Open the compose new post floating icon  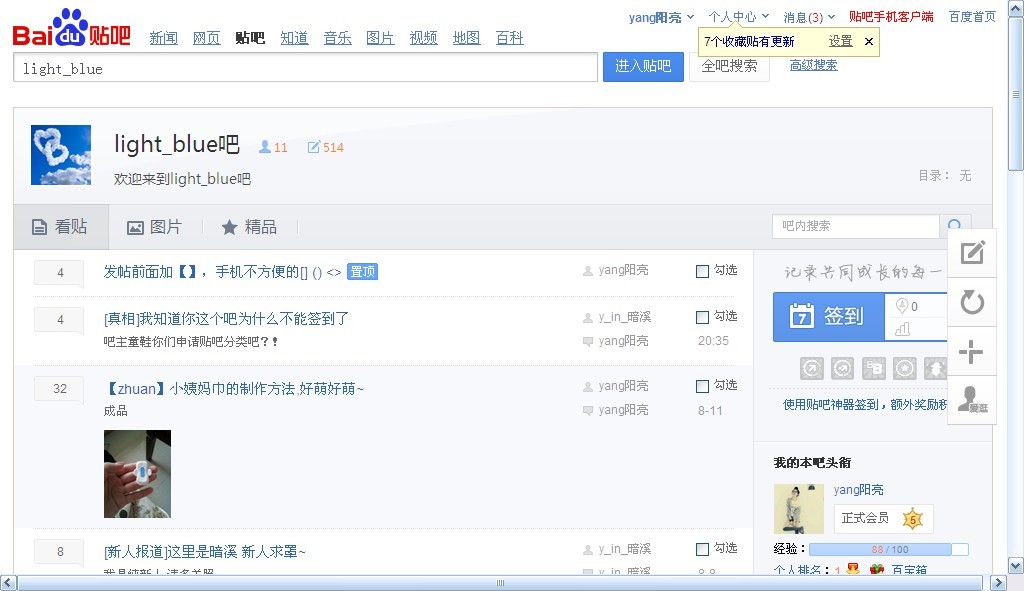tap(972, 252)
